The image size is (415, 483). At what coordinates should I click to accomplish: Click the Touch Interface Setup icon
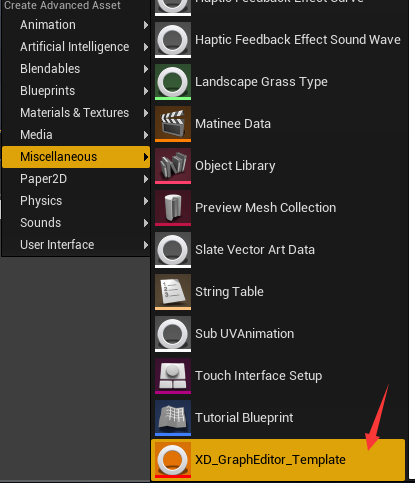pos(173,376)
